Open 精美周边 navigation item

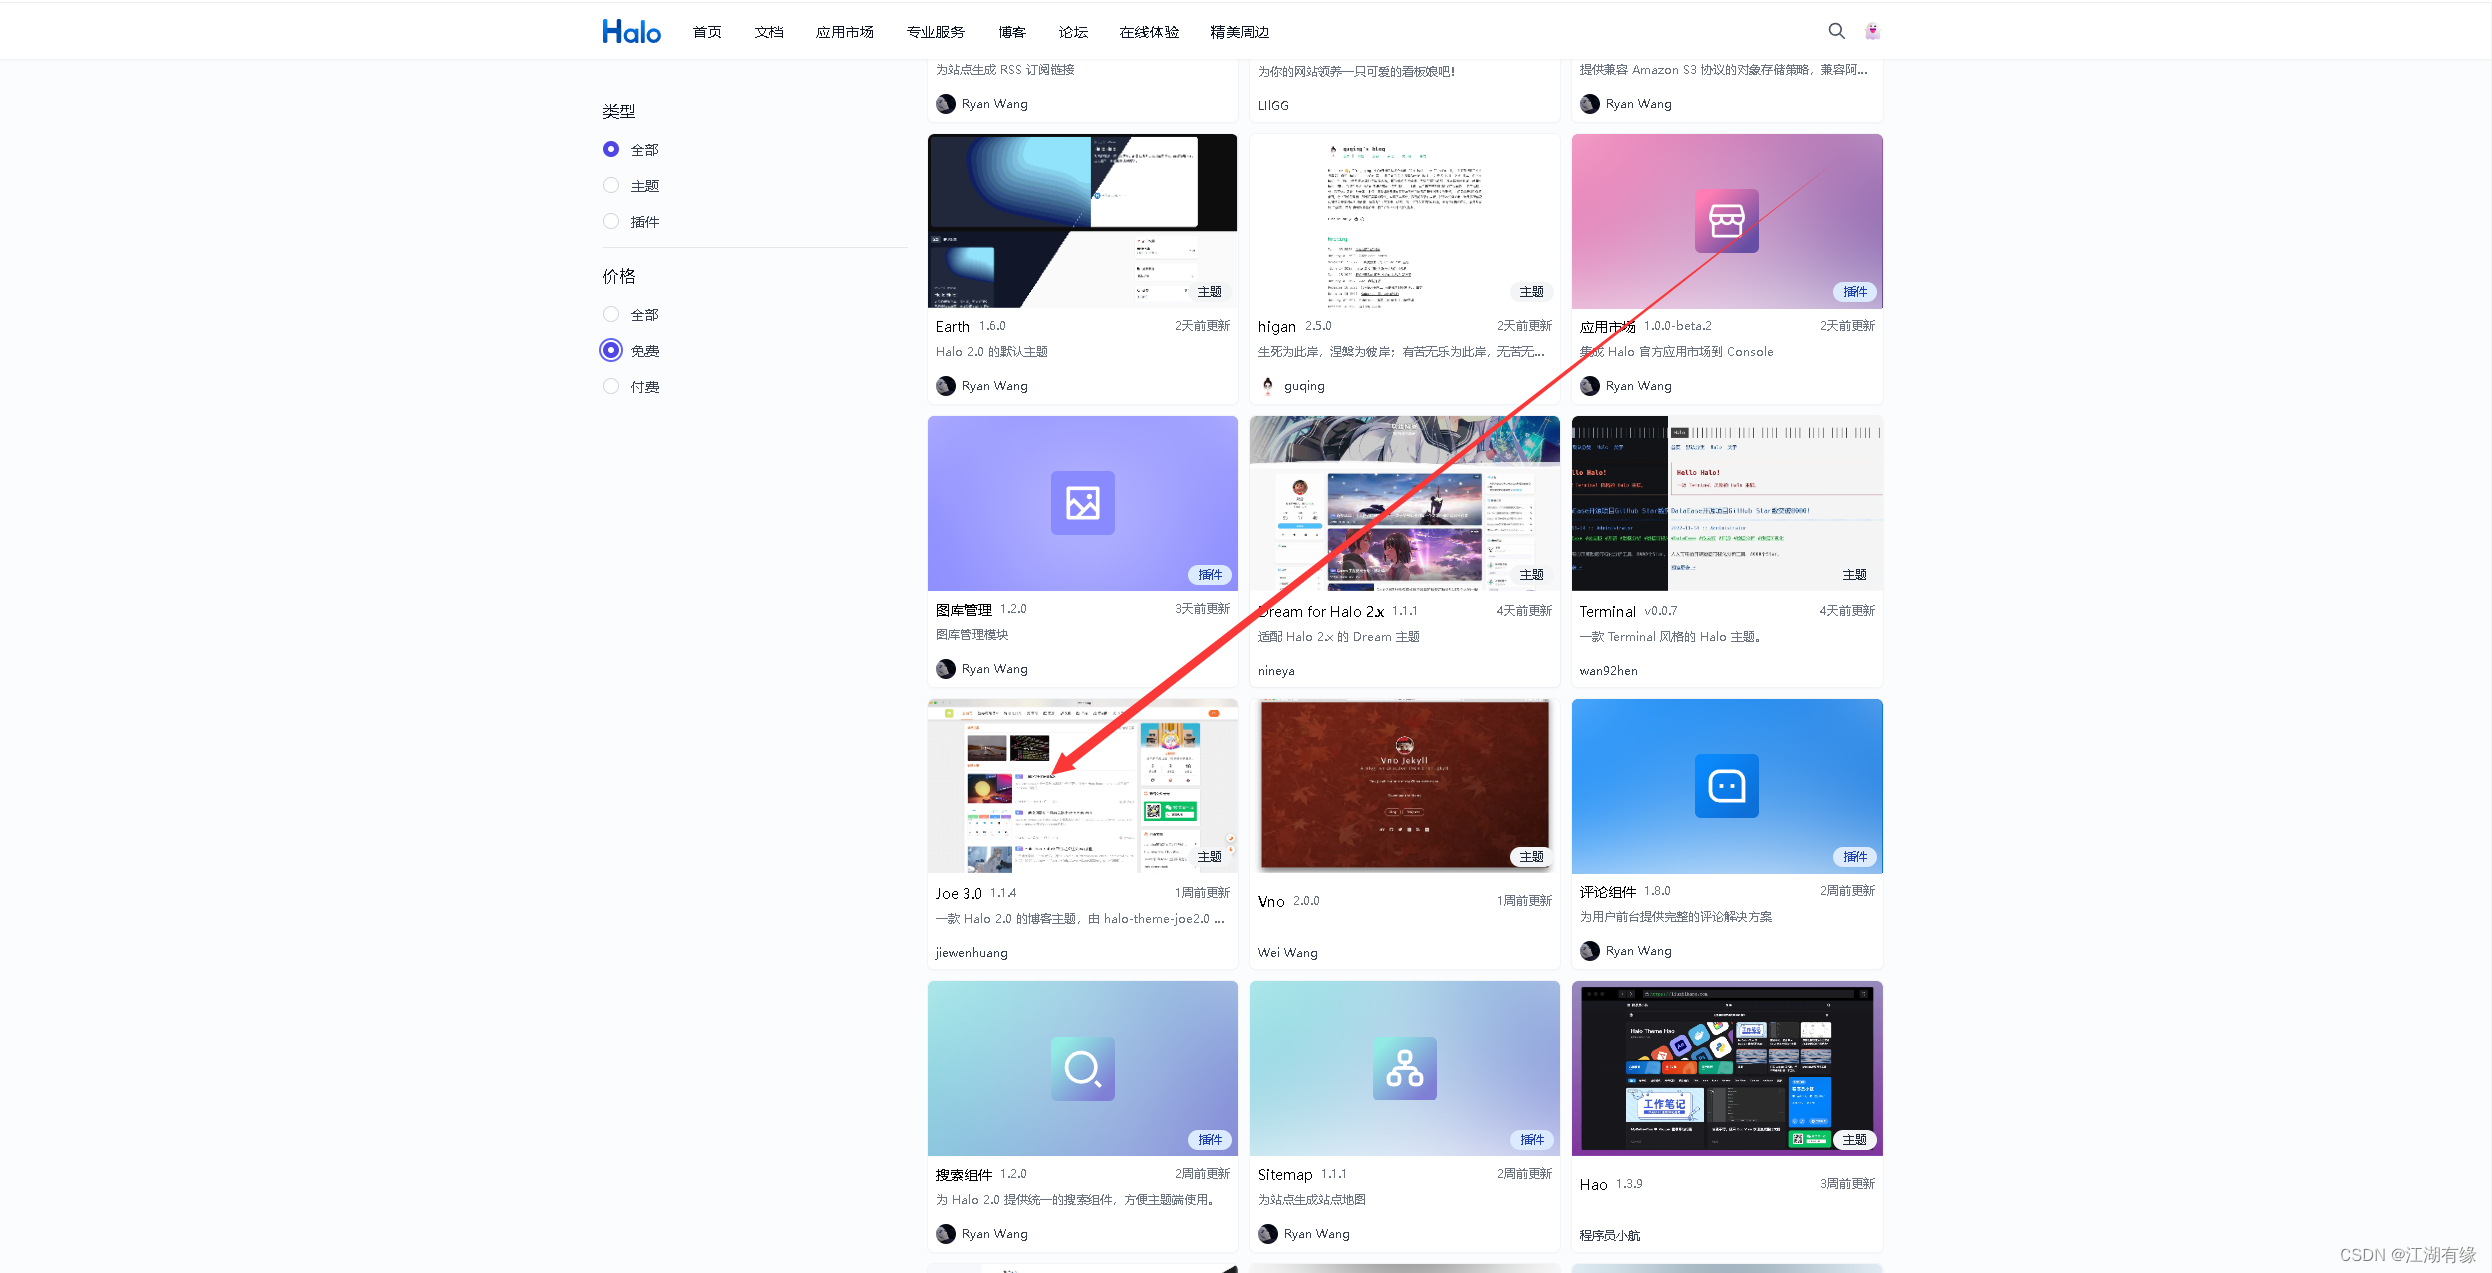point(1240,32)
